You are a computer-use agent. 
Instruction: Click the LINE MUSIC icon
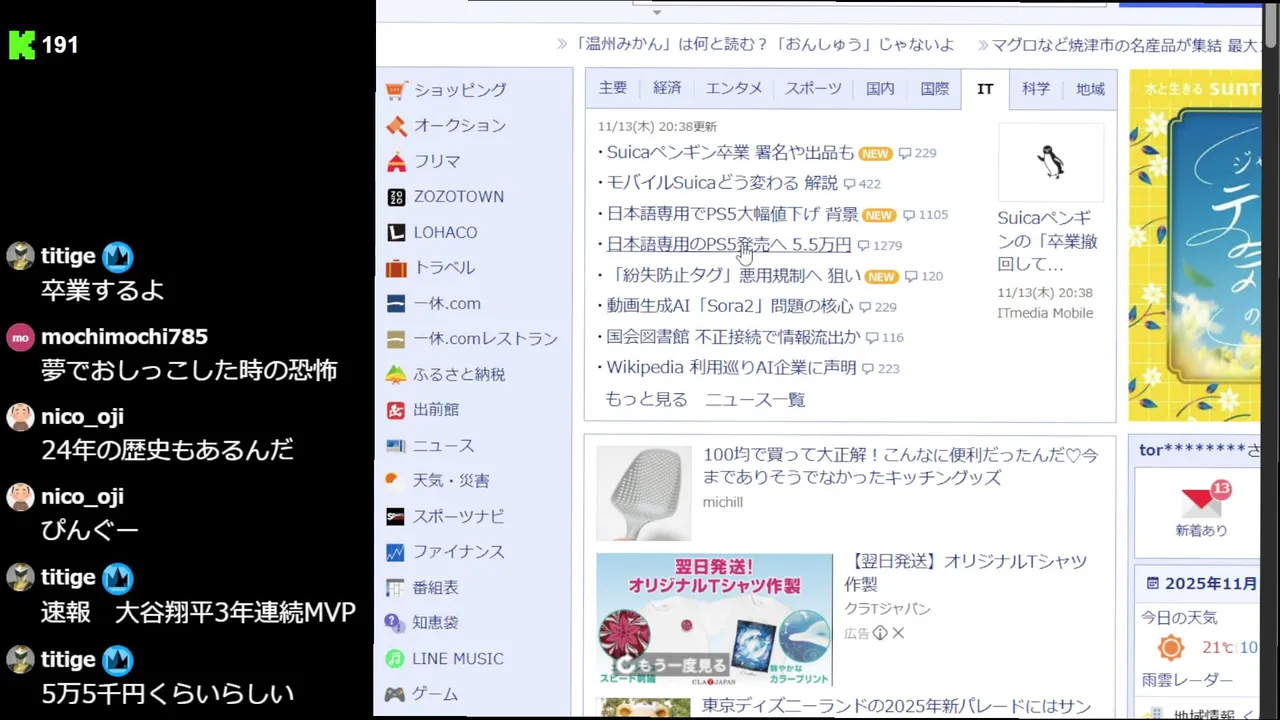(x=395, y=659)
